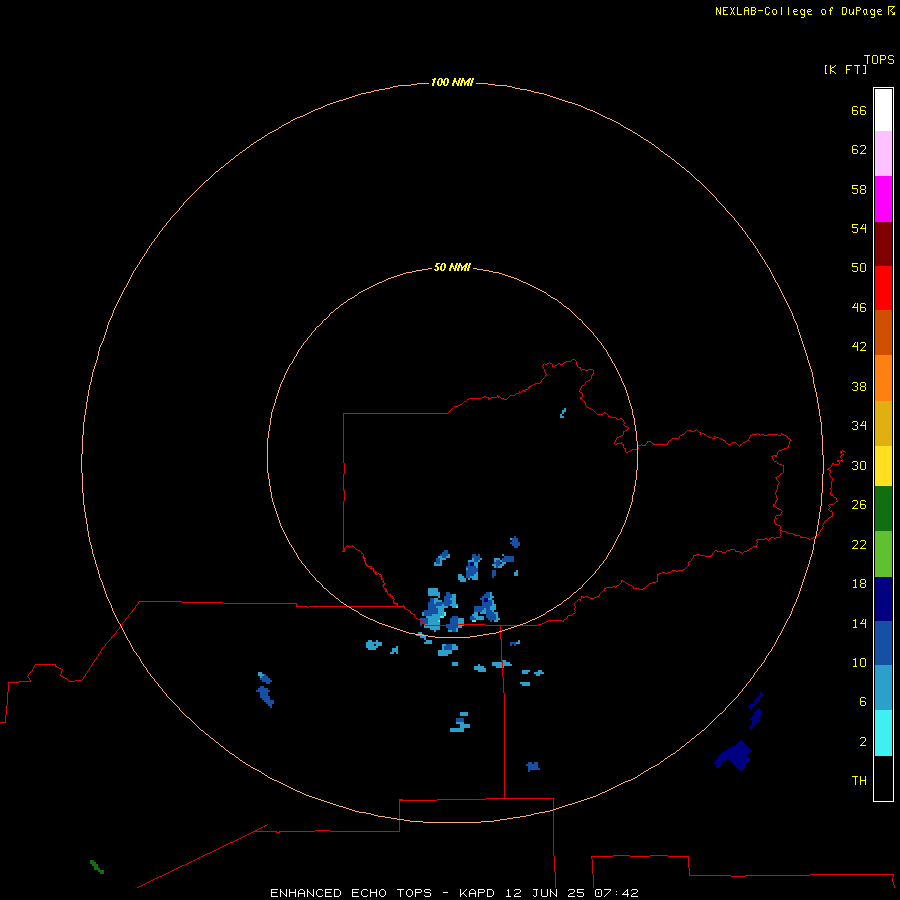Click the dark red 54 kft legend swatch
The height and width of the screenshot is (900, 900).
coord(883,243)
